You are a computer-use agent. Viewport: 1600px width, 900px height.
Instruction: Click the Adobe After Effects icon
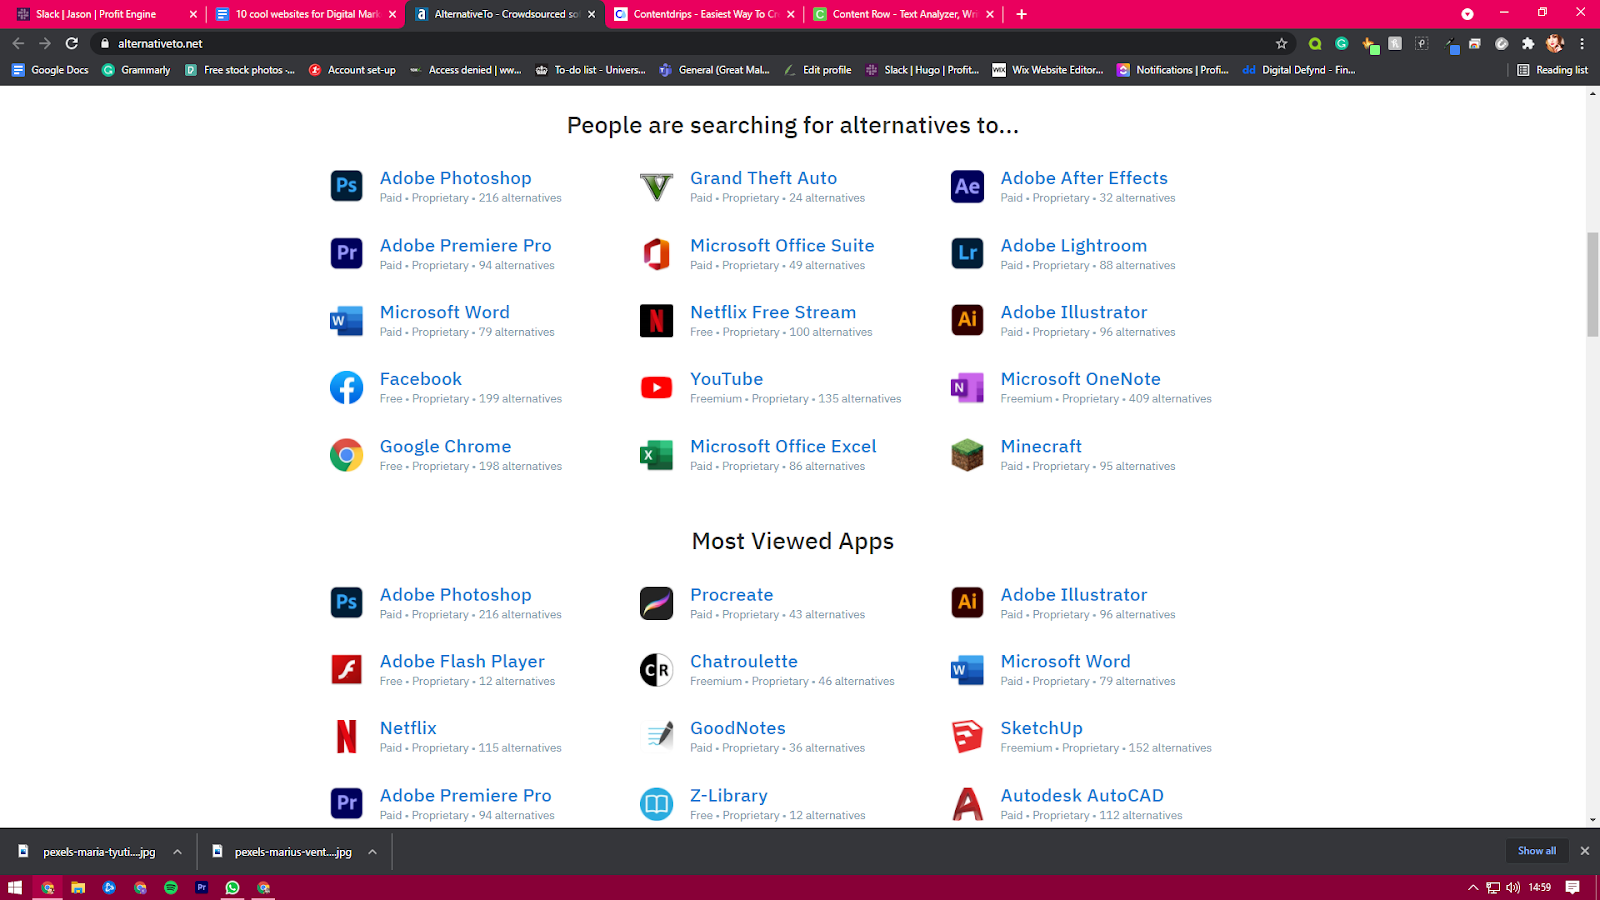pos(967,187)
